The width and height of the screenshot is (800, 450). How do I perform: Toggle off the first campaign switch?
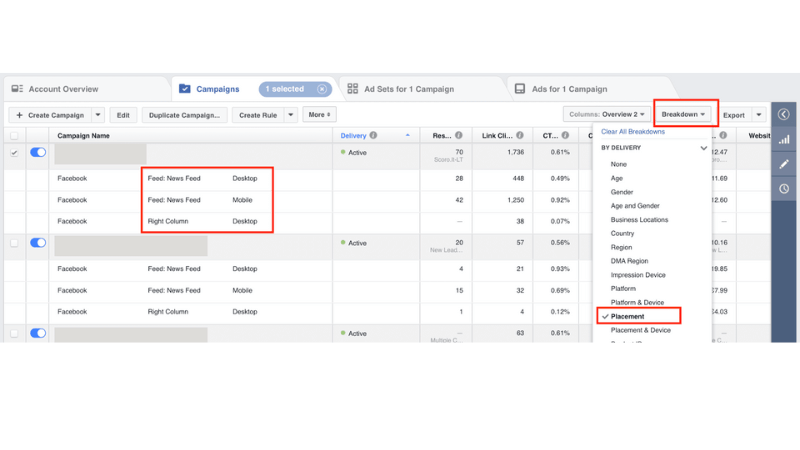pos(38,152)
